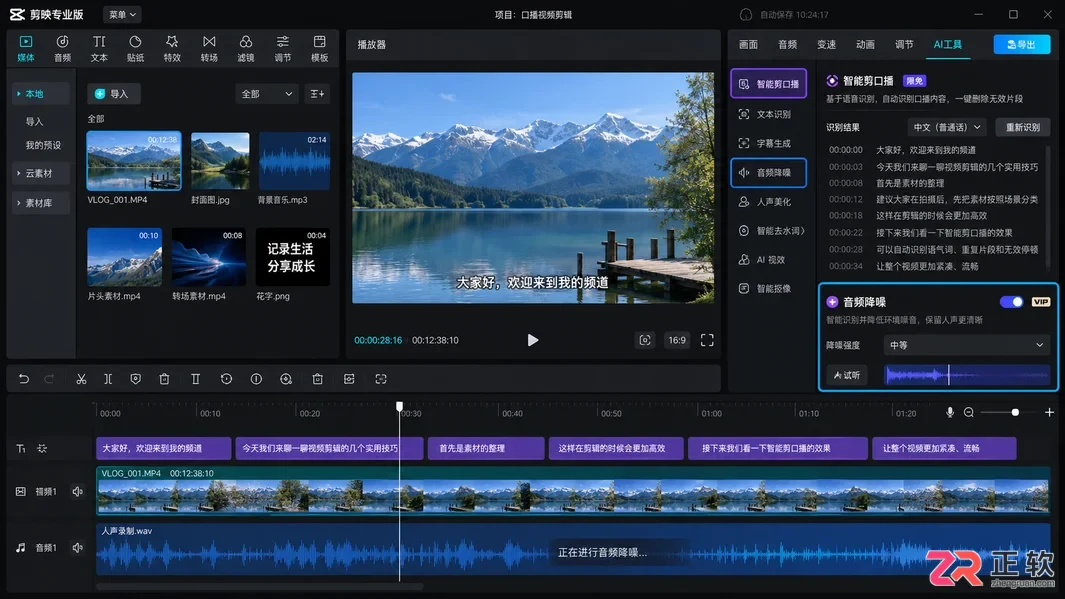1065x599 pixels.
Task: Click the 导出 export button
Action: coord(1022,44)
